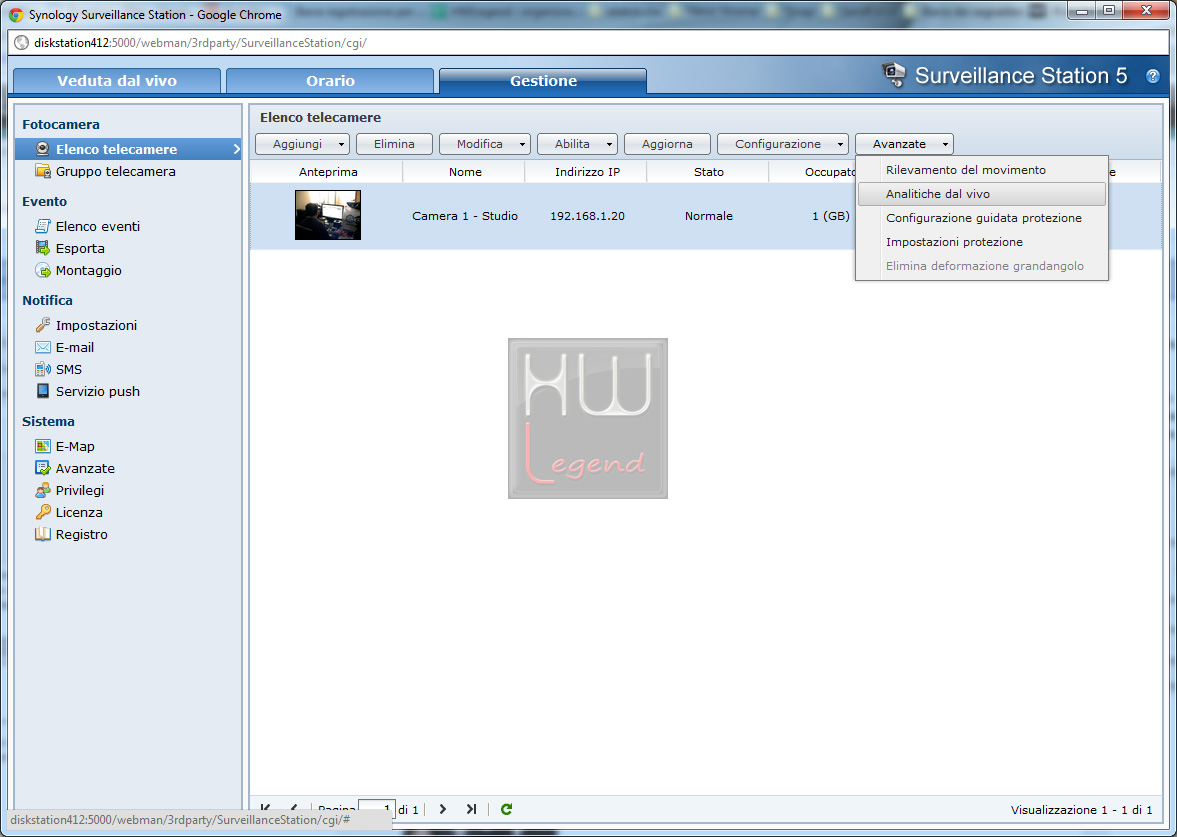Open the Modifica dropdown button
The height and width of the screenshot is (837, 1177).
point(485,144)
